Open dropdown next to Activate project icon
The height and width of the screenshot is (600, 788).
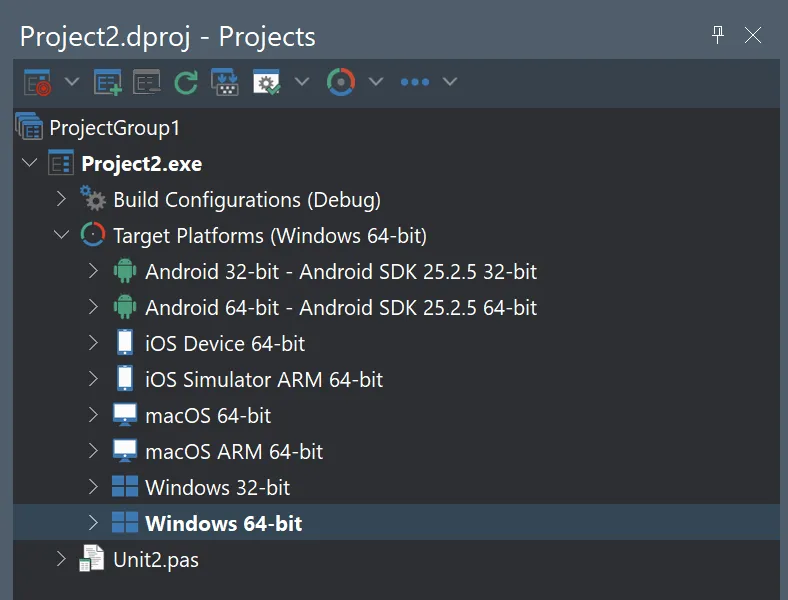pyautogui.click(x=72, y=81)
